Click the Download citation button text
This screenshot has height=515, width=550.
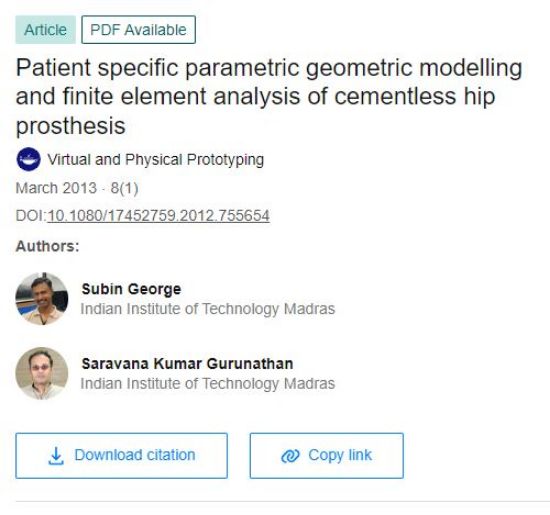pos(135,455)
